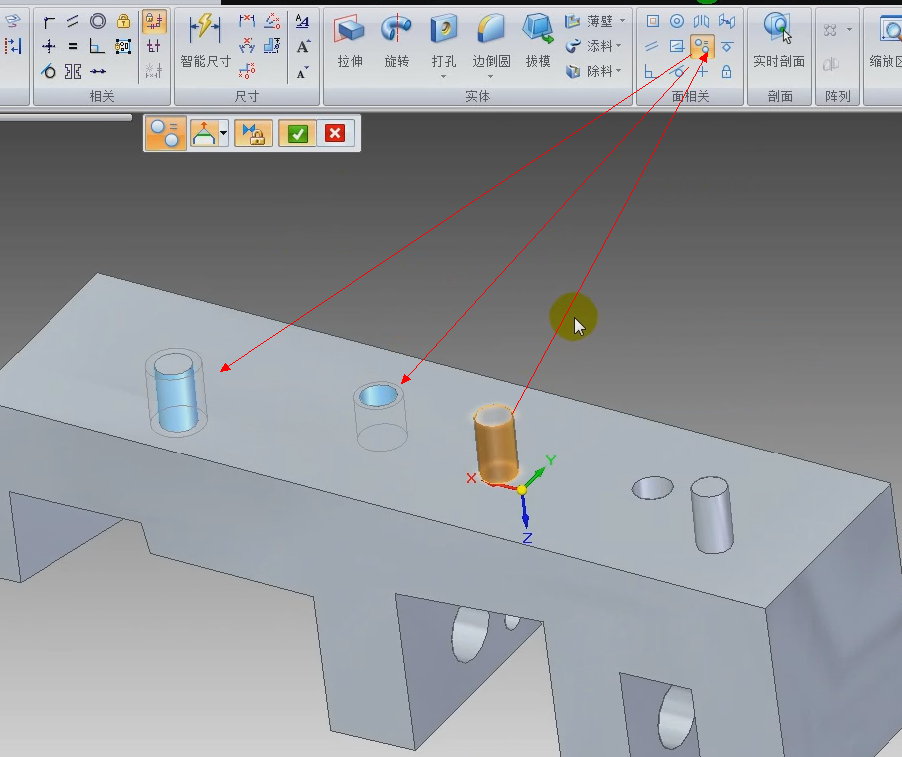
Task: Toggle the Persist relationship lock button
Action: [253, 133]
